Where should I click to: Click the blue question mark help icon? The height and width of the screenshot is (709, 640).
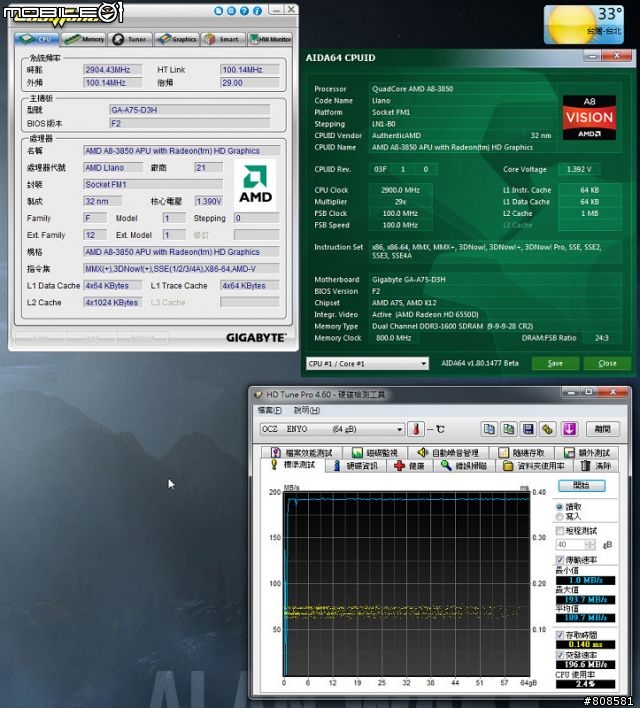coord(244,10)
